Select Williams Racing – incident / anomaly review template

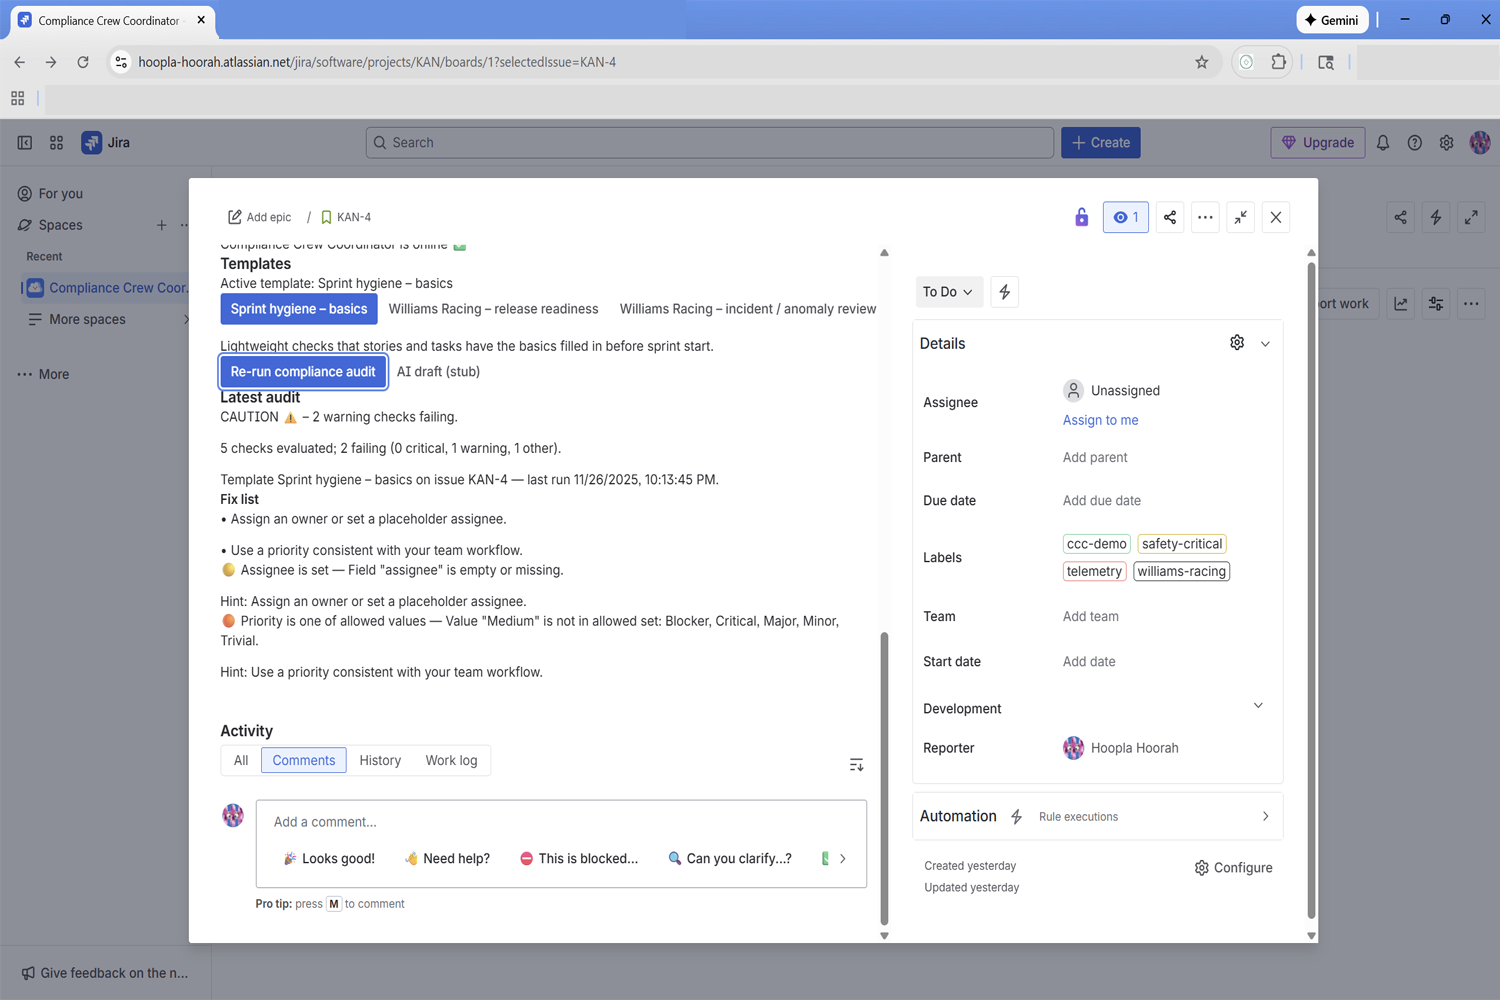tap(748, 309)
